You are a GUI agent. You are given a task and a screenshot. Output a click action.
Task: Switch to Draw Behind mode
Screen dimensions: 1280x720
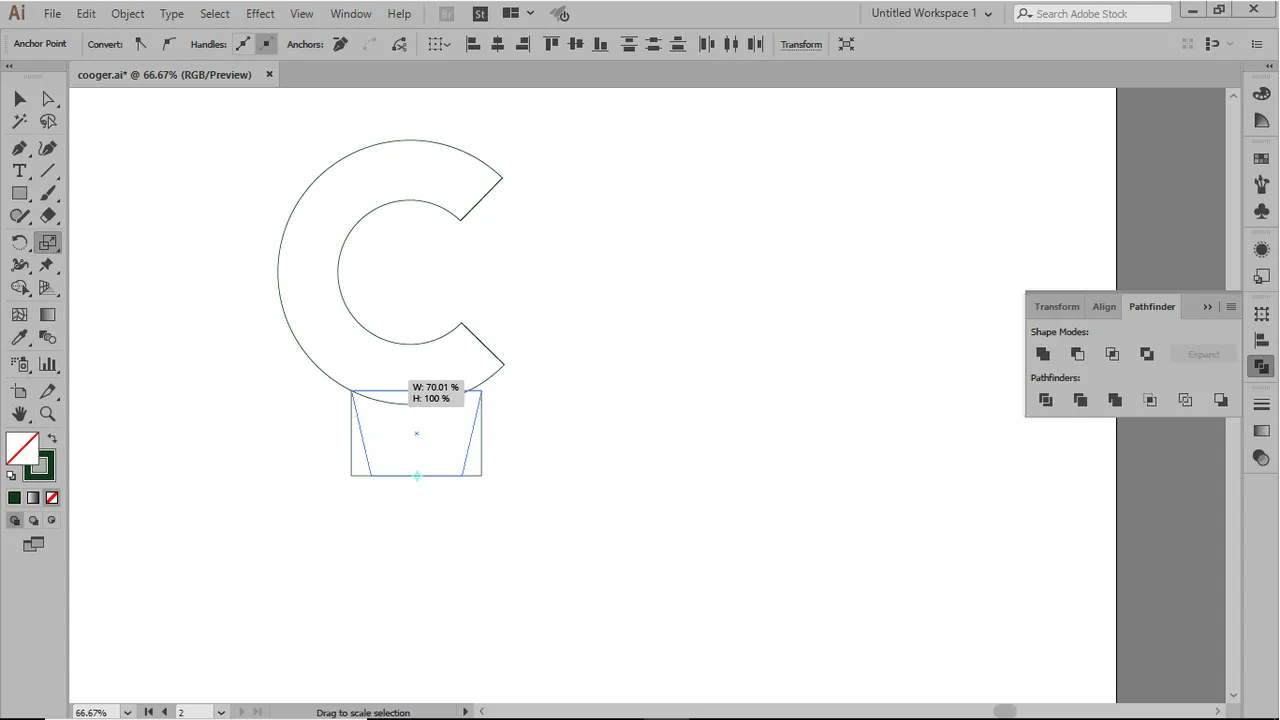click(33, 520)
